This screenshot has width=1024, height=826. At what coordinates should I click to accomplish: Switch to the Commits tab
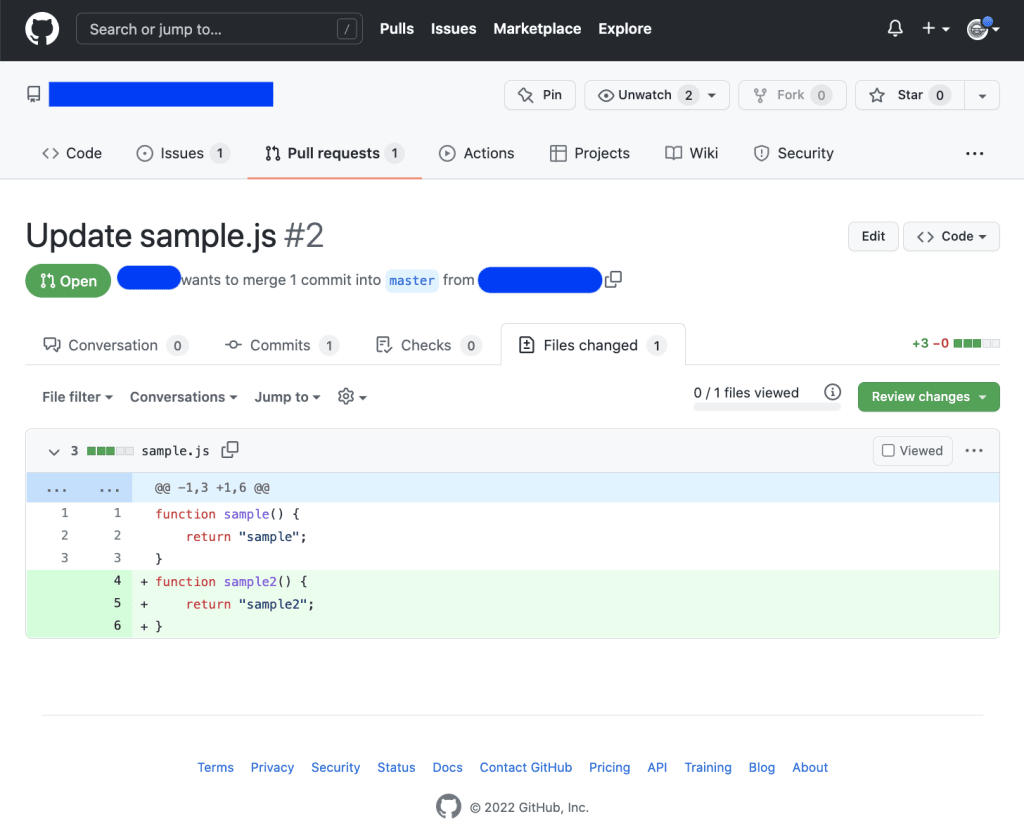(x=282, y=345)
